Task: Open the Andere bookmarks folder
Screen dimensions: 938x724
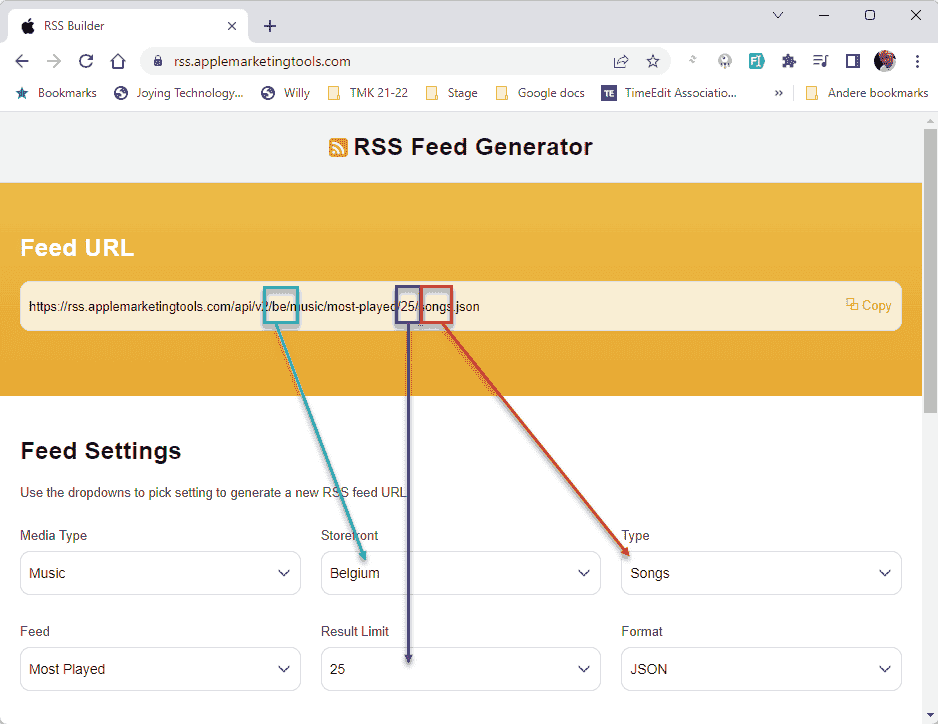Action: tap(867, 93)
